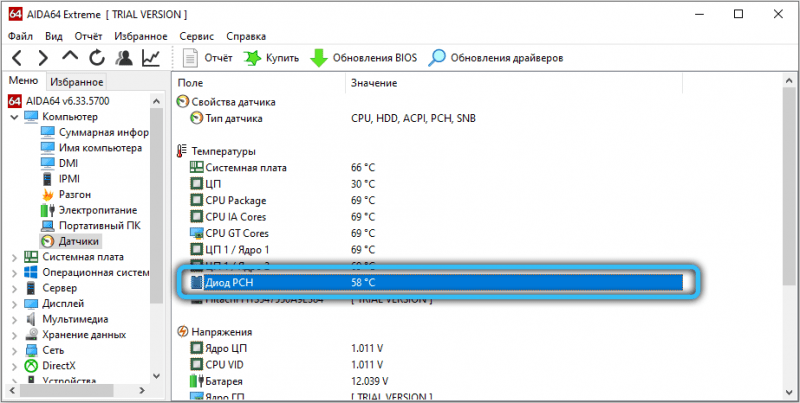Click the Сеть network tree icon
800x403 pixels.
(31, 350)
